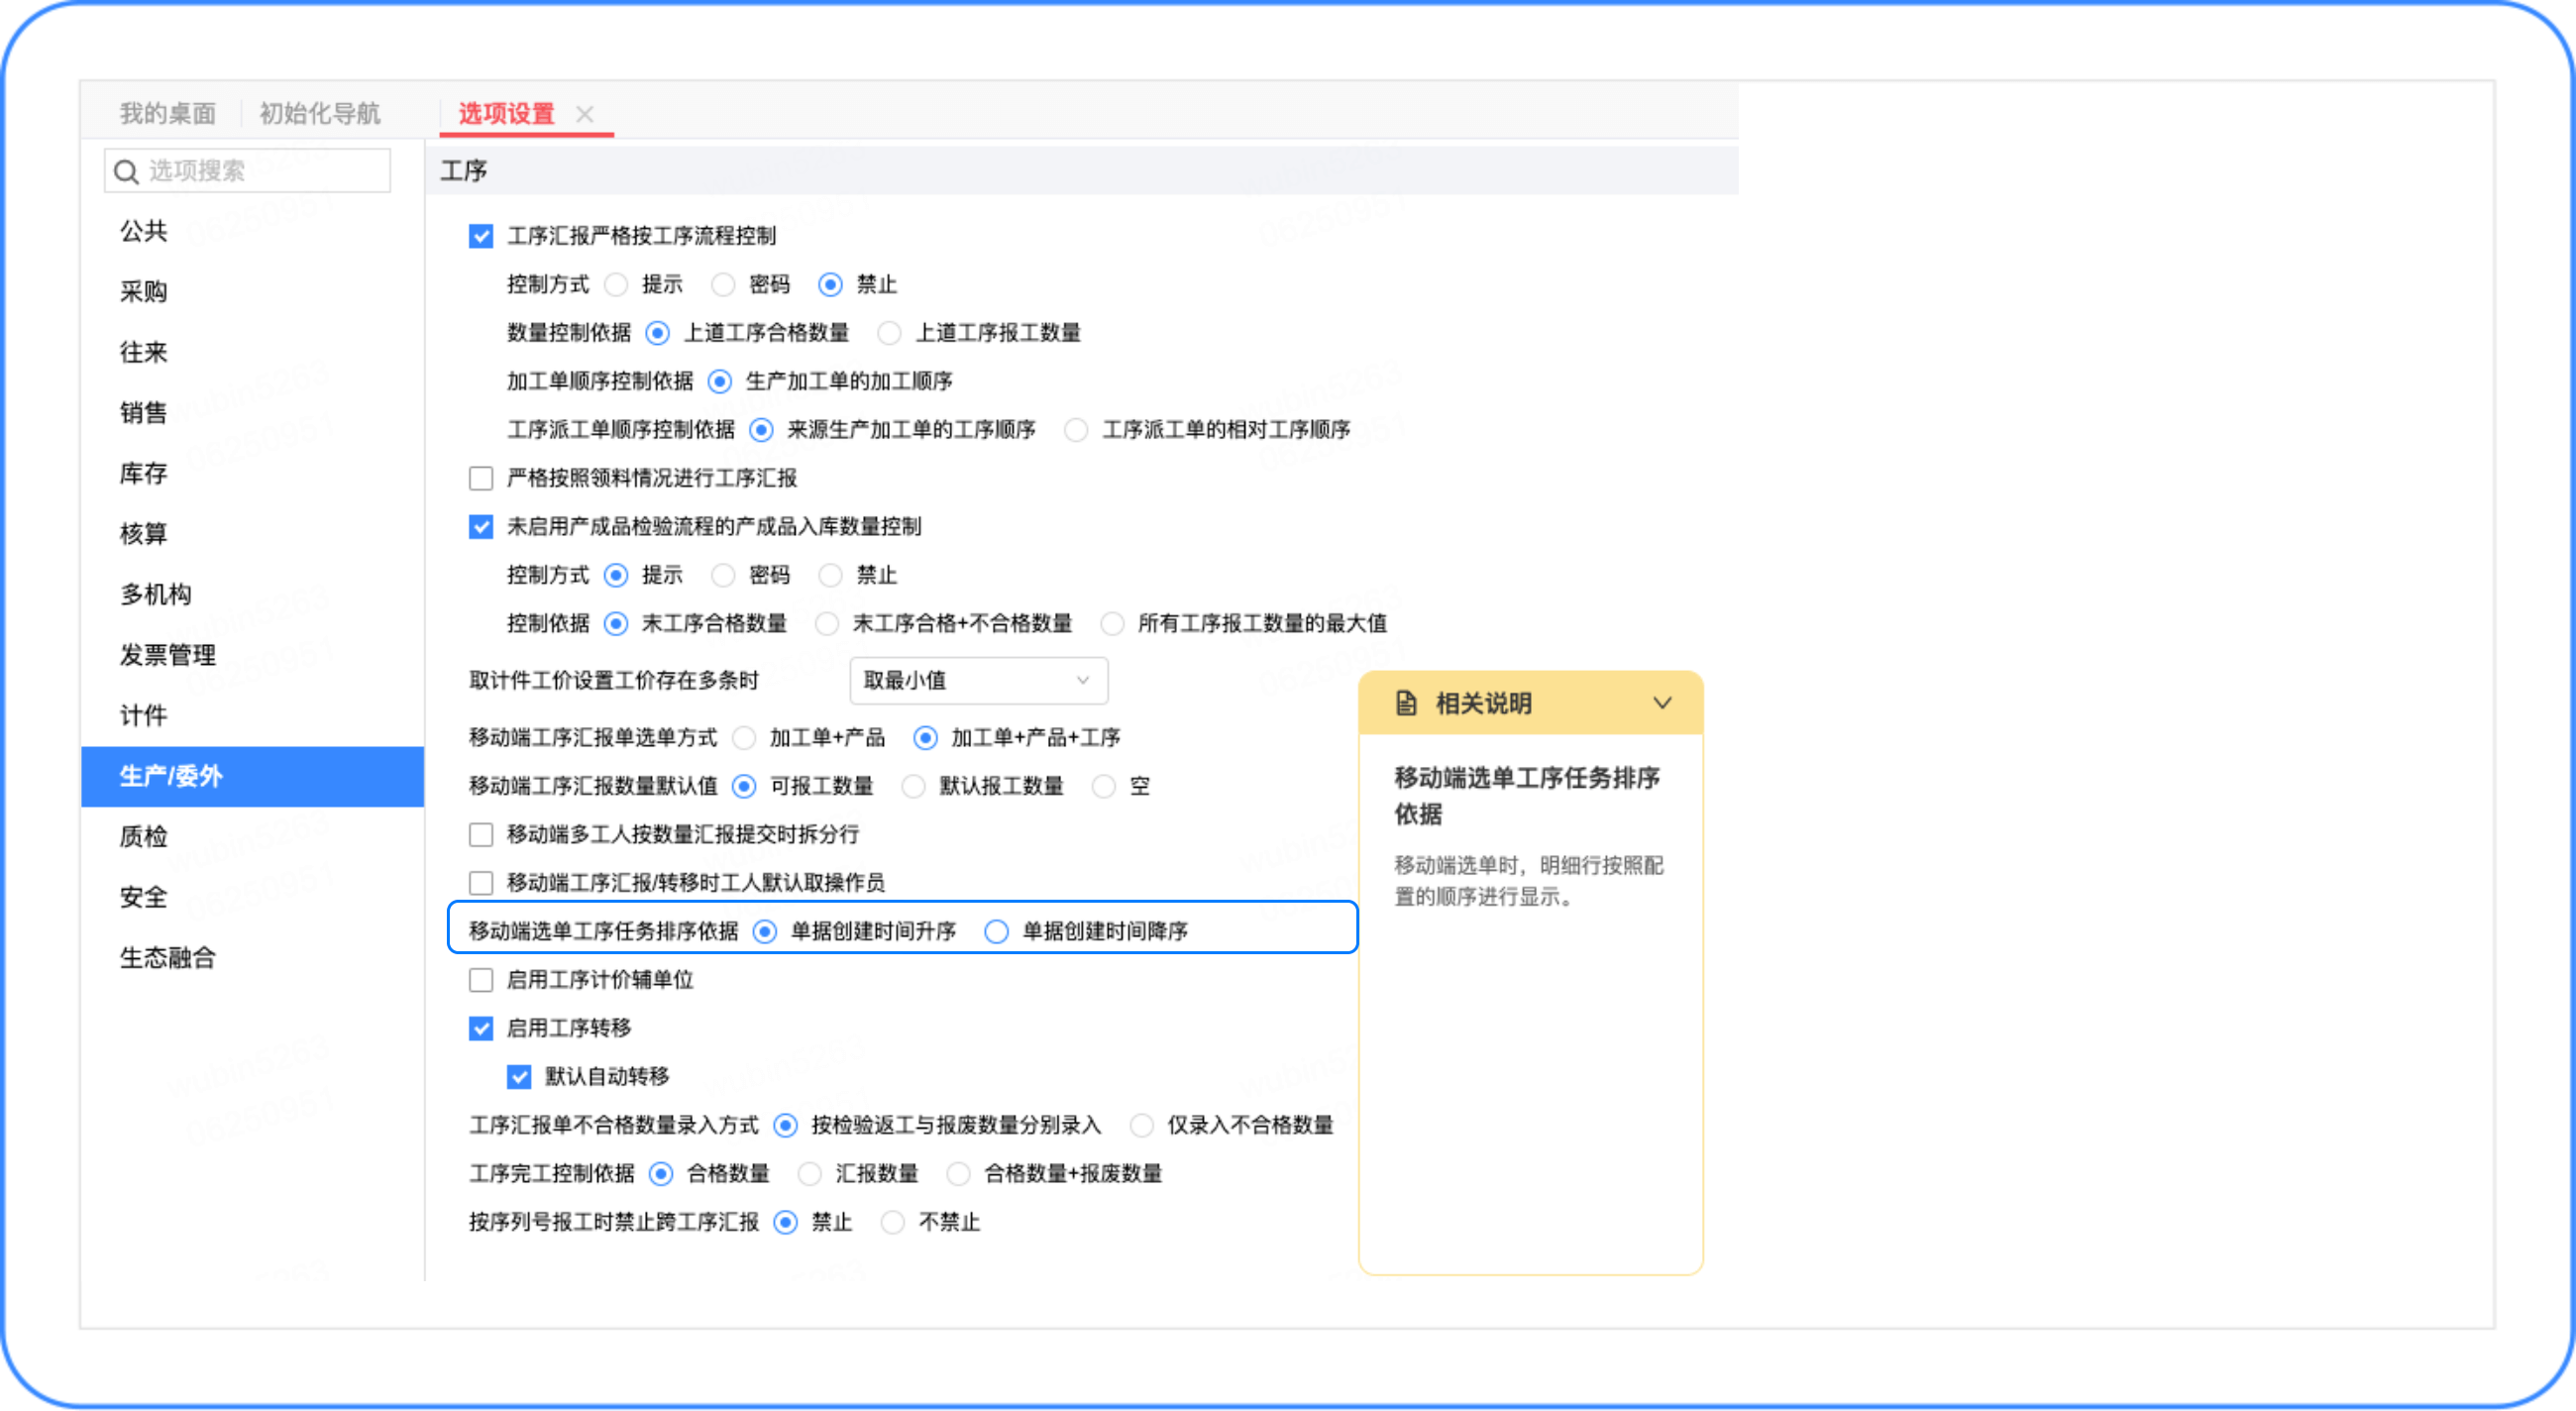Viewport: 2576px width, 1411px height.
Task: Choose 加工单+产品 selection mode
Action: tap(744, 738)
